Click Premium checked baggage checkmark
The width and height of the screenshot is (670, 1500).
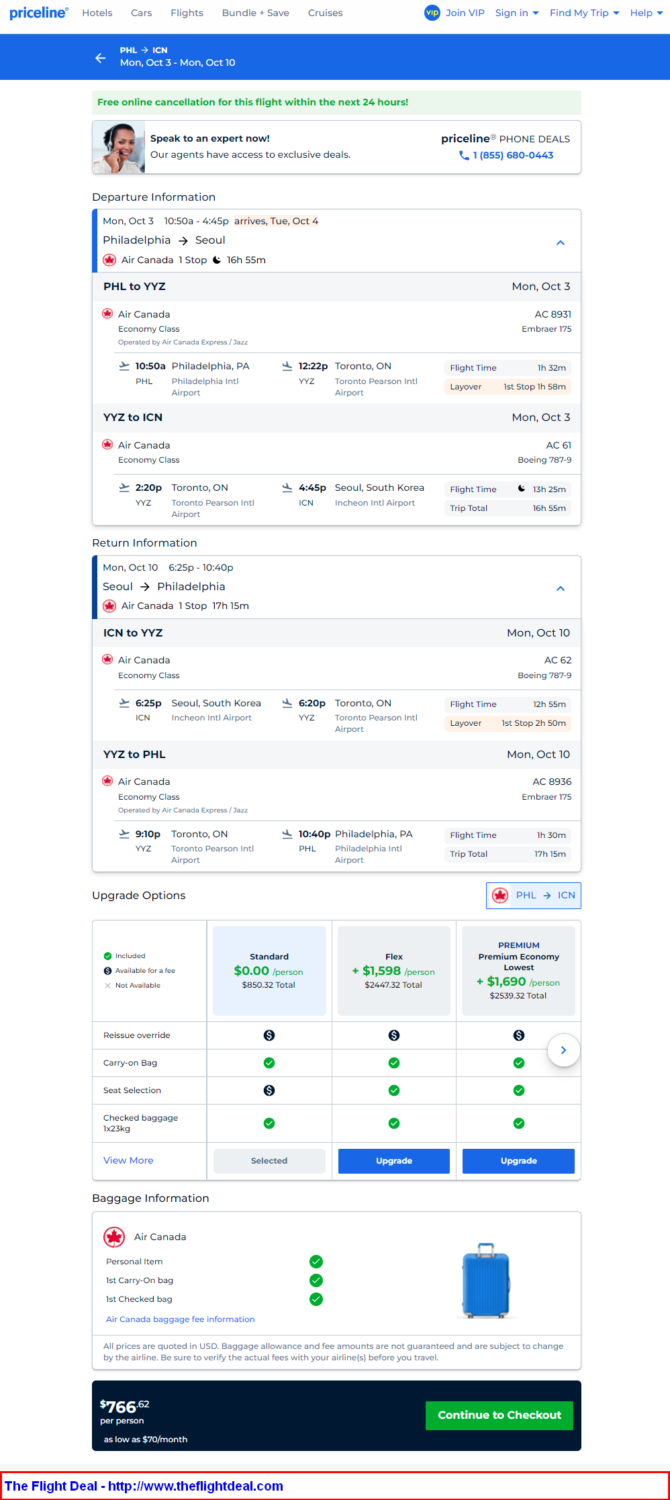[518, 1123]
